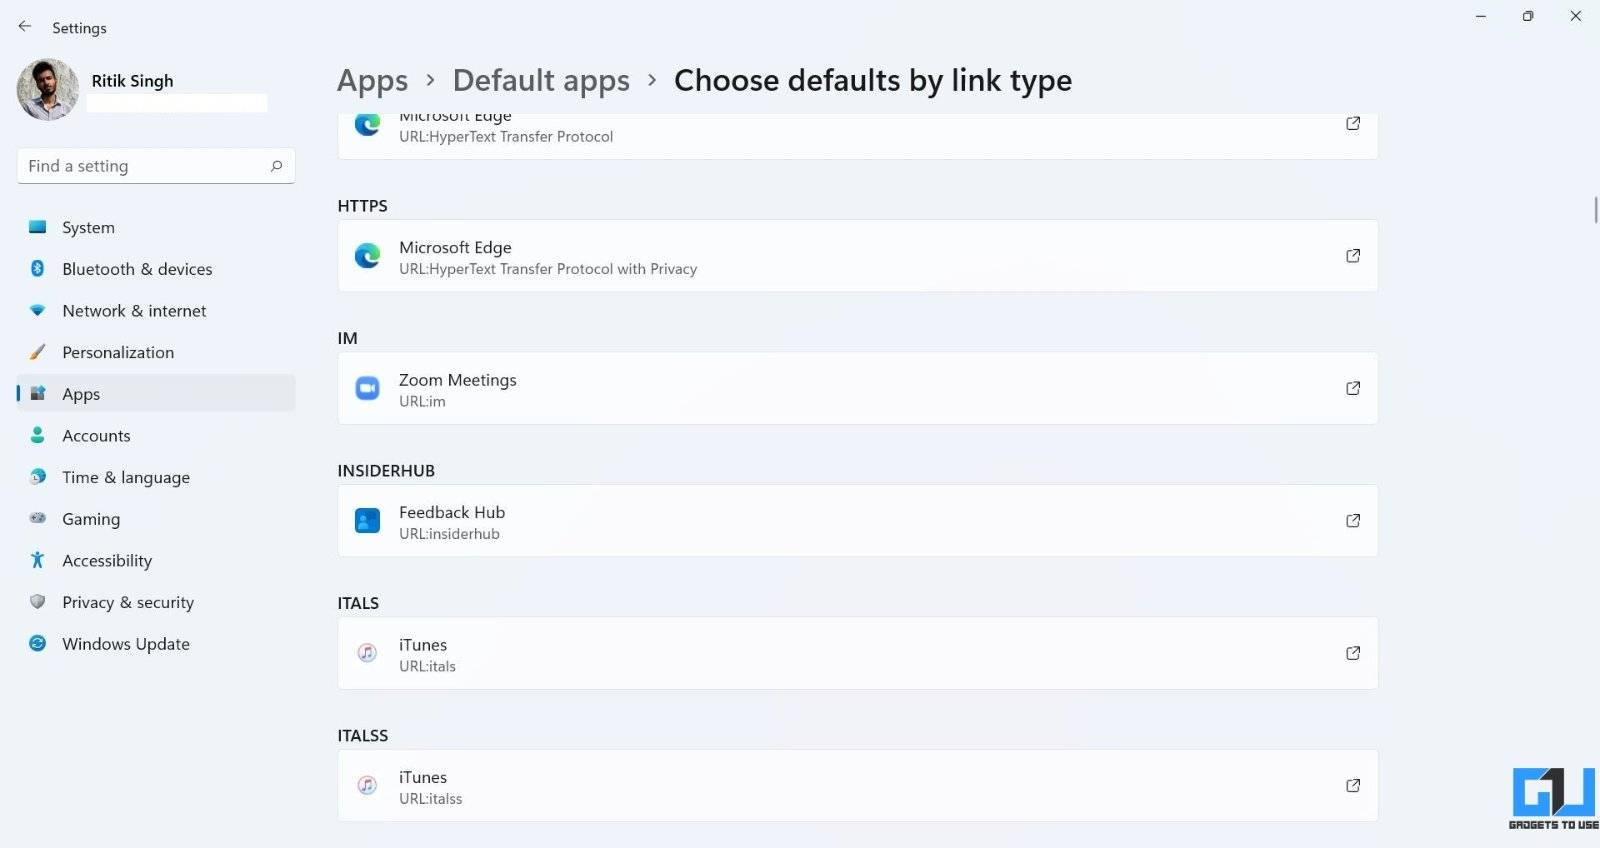Click the iTunes icon under ITALSS

pos(367,786)
